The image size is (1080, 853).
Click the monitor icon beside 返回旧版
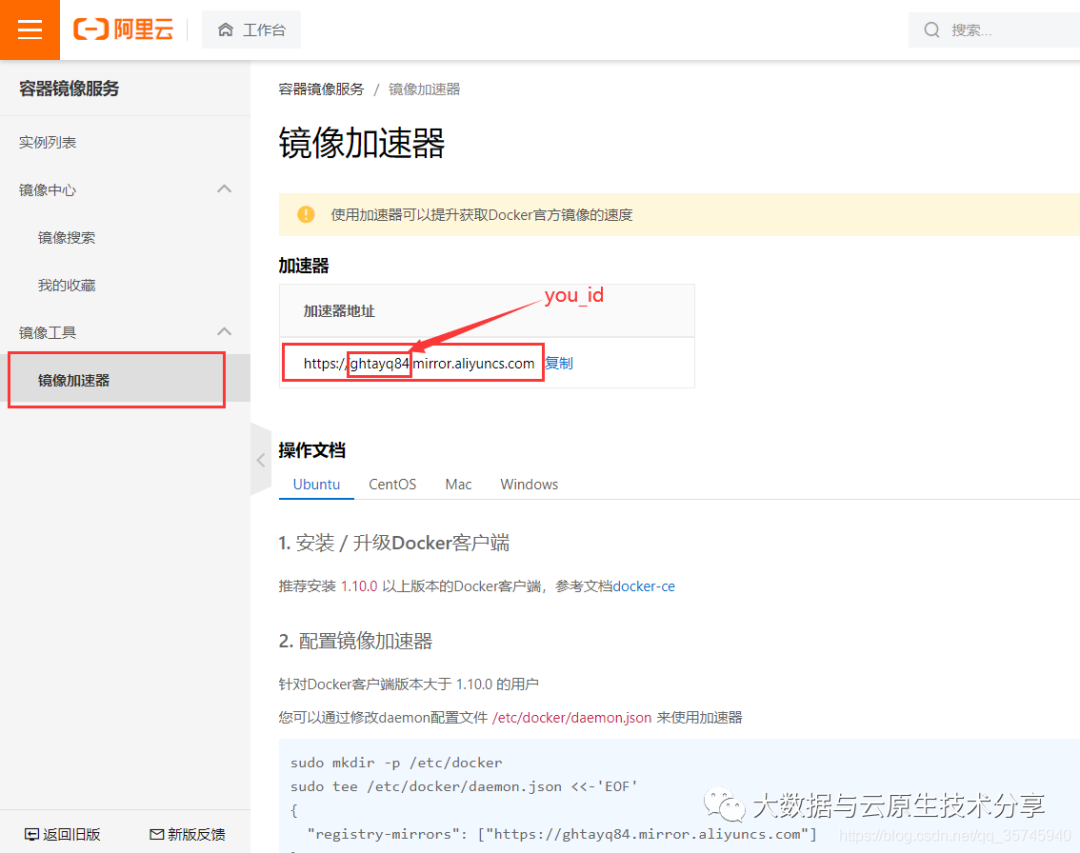(x=32, y=834)
